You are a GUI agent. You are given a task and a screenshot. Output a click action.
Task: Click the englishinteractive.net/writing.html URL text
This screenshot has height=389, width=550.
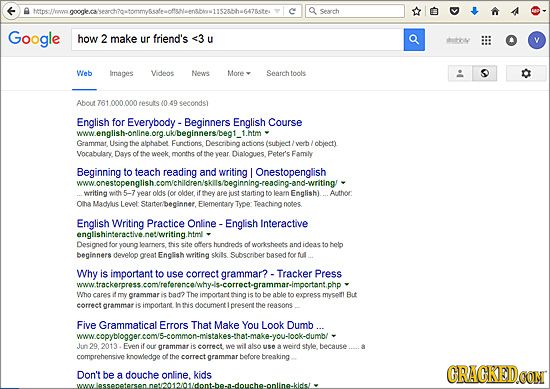pyautogui.click(x=140, y=234)
